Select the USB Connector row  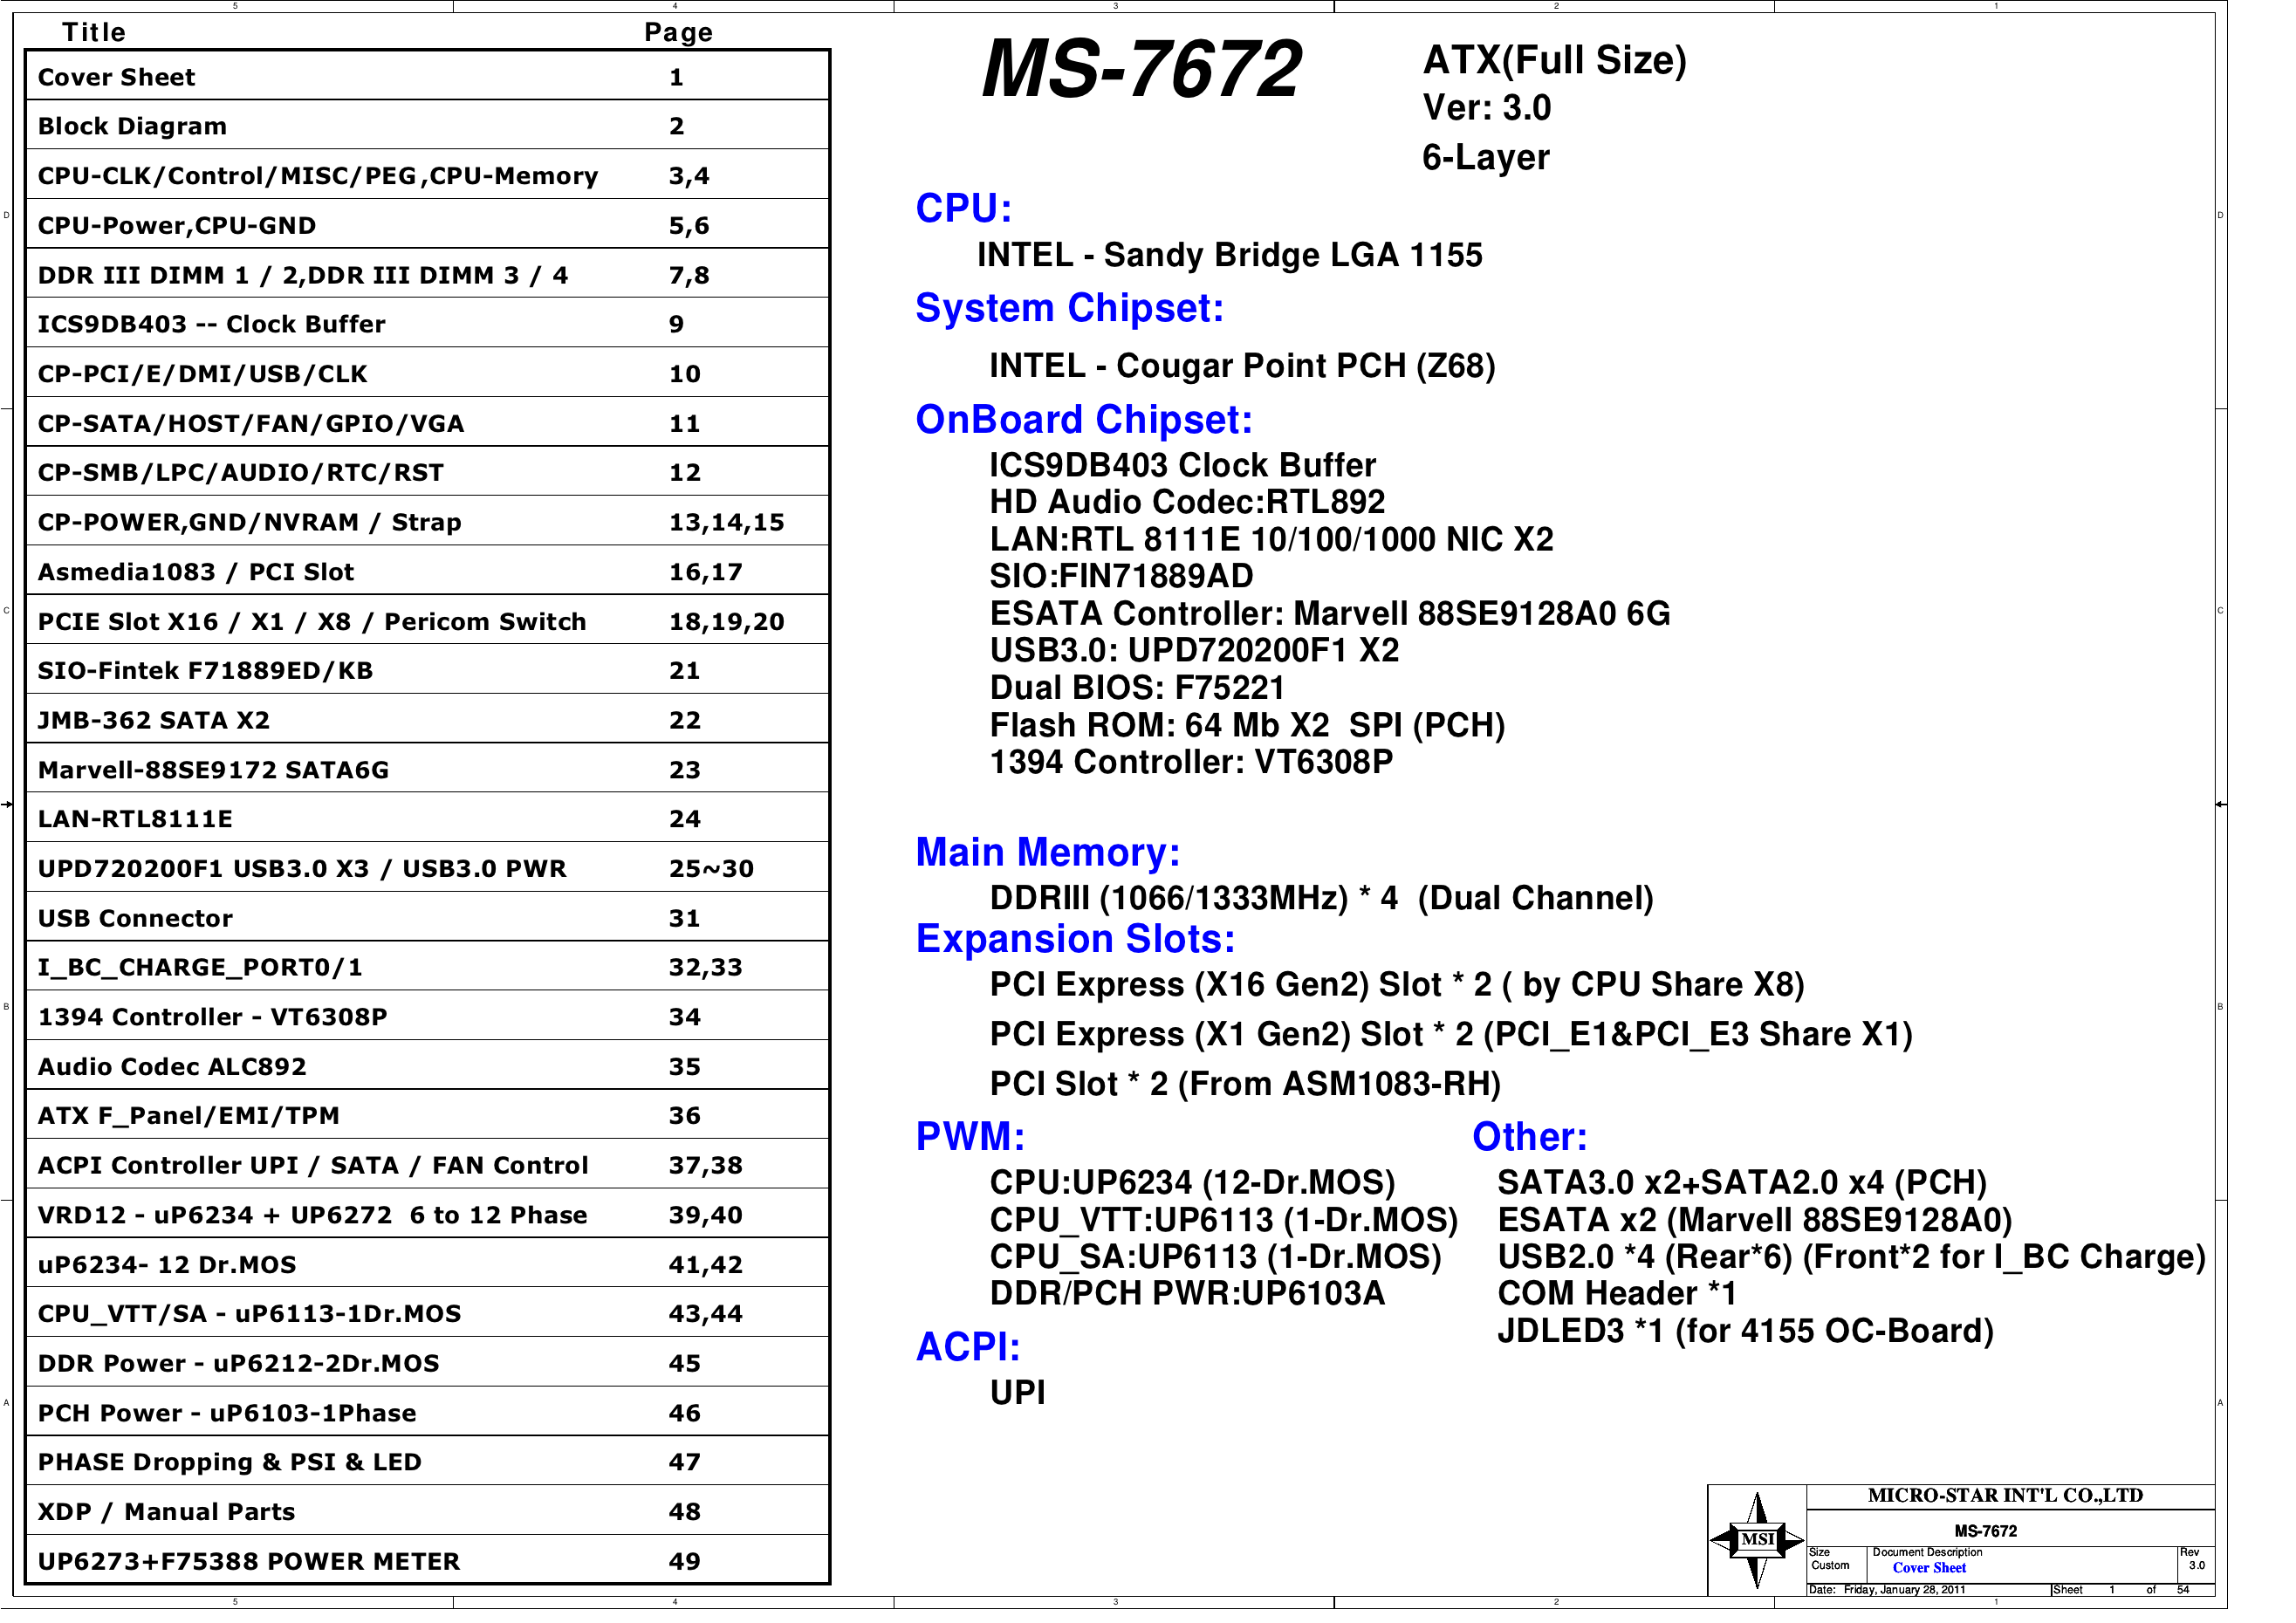pyautogui.click(x=135, y=918)
